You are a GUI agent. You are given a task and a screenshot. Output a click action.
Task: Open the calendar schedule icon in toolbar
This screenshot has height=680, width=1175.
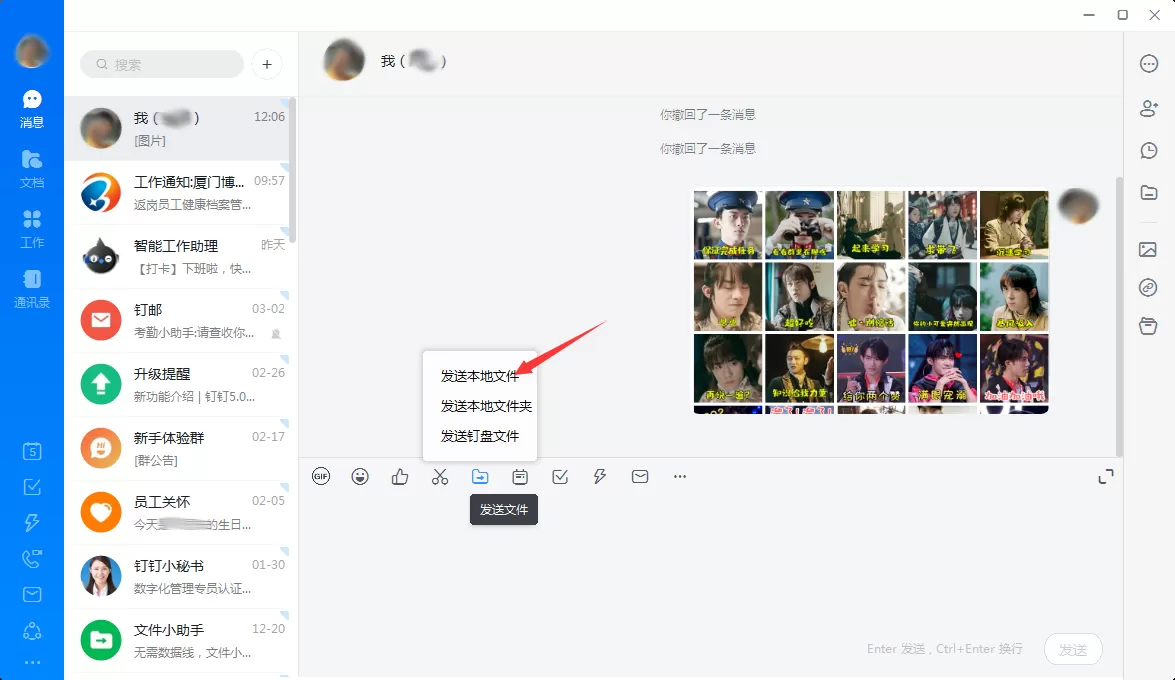point(520,476)
